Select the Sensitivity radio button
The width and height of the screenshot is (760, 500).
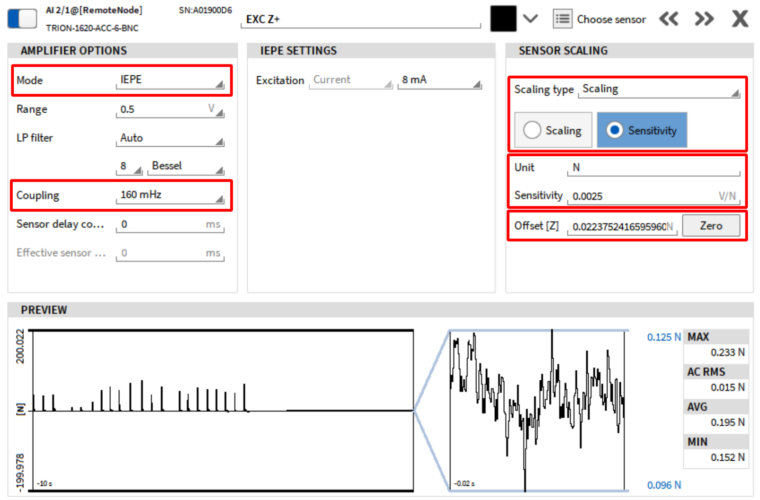click(641, 130)
